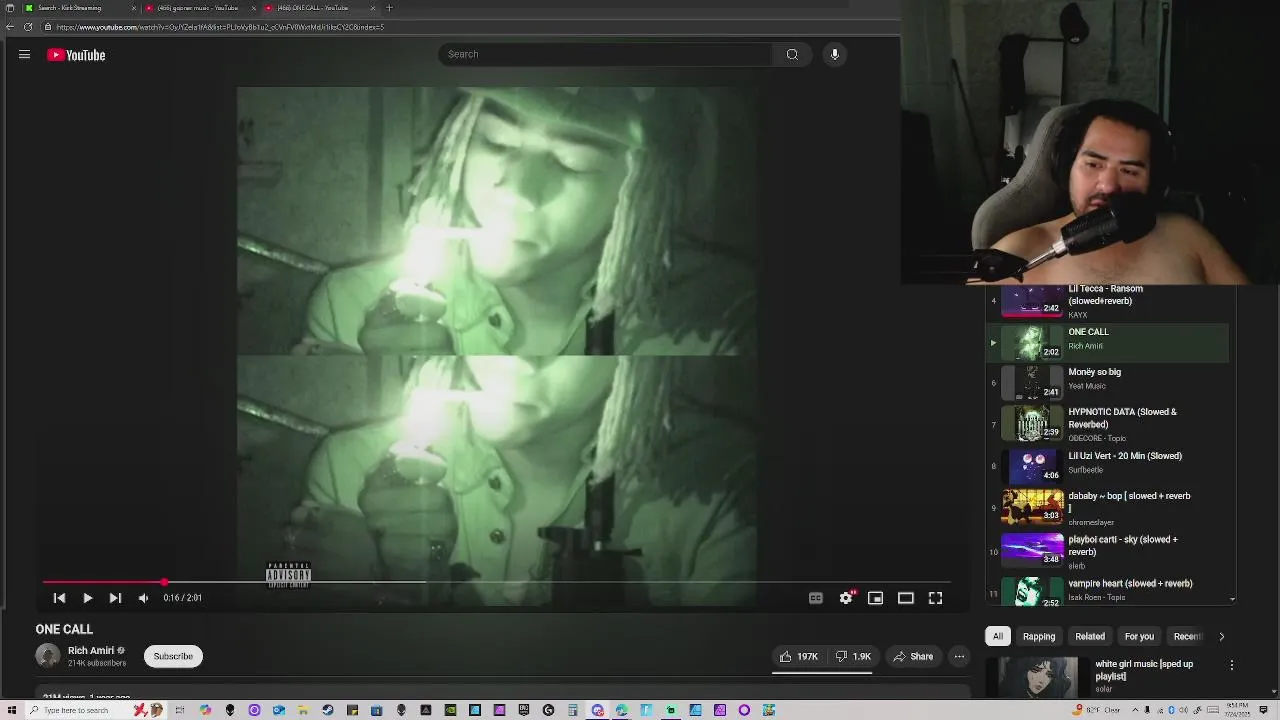Play Lil Tecca - Ransom playlist thumbnail

pyautogui.click(x=1032, y=300)
